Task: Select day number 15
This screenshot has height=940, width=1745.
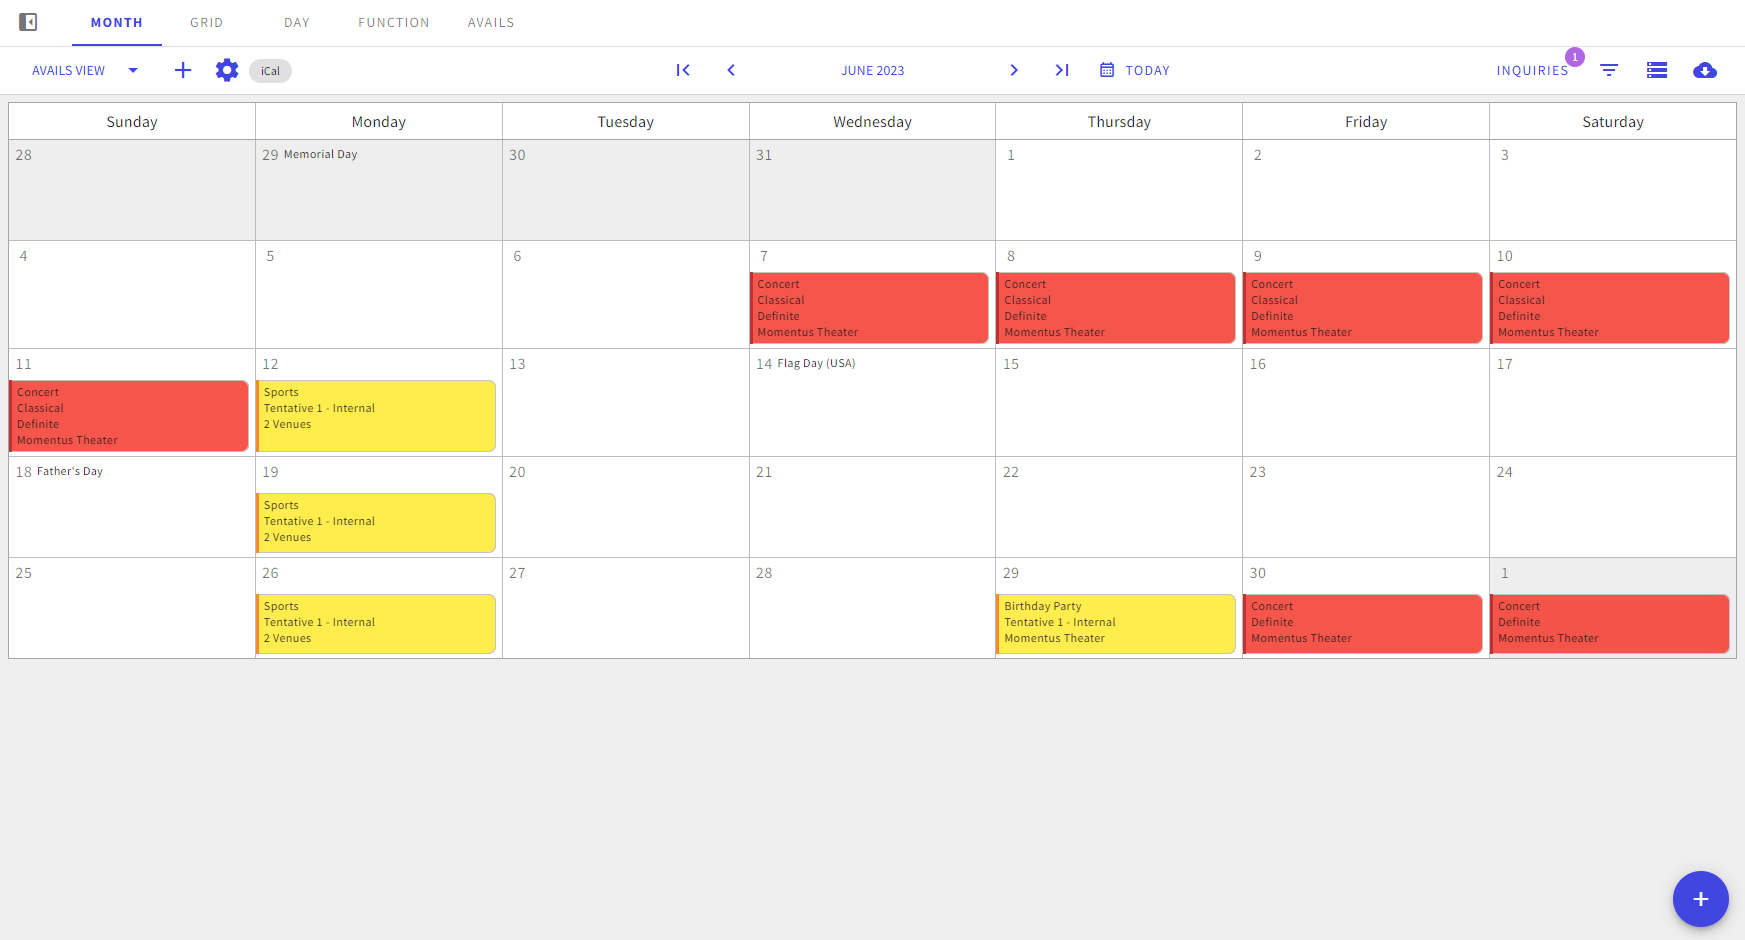Action: click(x=1011, y=364)
